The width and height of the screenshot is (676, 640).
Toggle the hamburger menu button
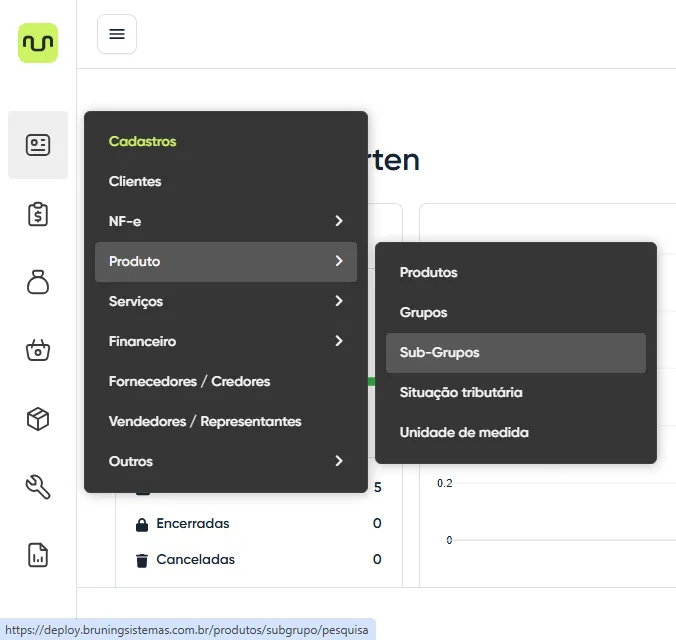coord(117,34)
